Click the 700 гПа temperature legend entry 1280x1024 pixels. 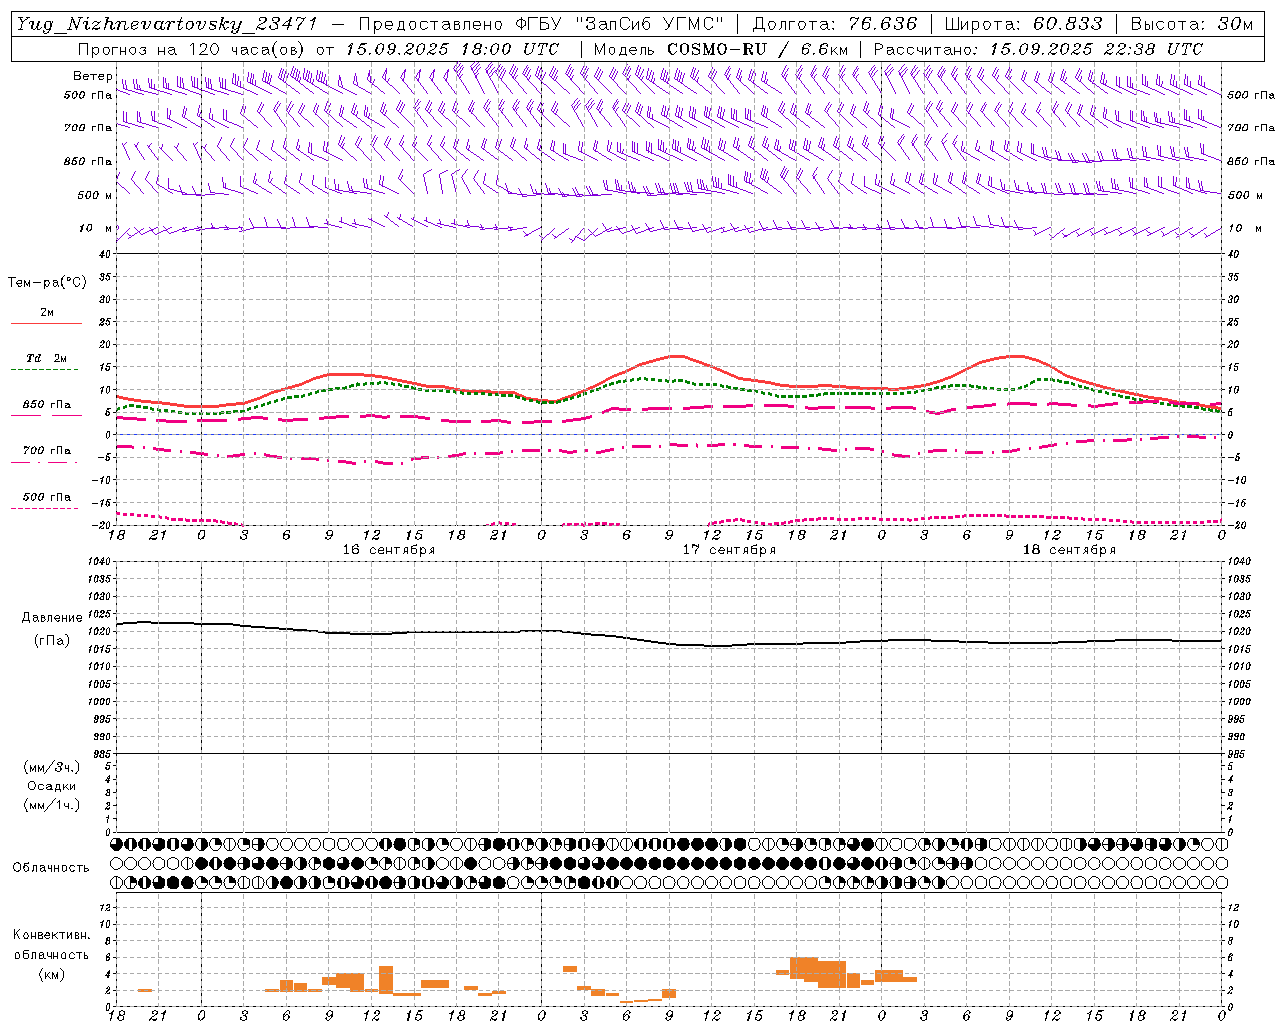(47, 451)
